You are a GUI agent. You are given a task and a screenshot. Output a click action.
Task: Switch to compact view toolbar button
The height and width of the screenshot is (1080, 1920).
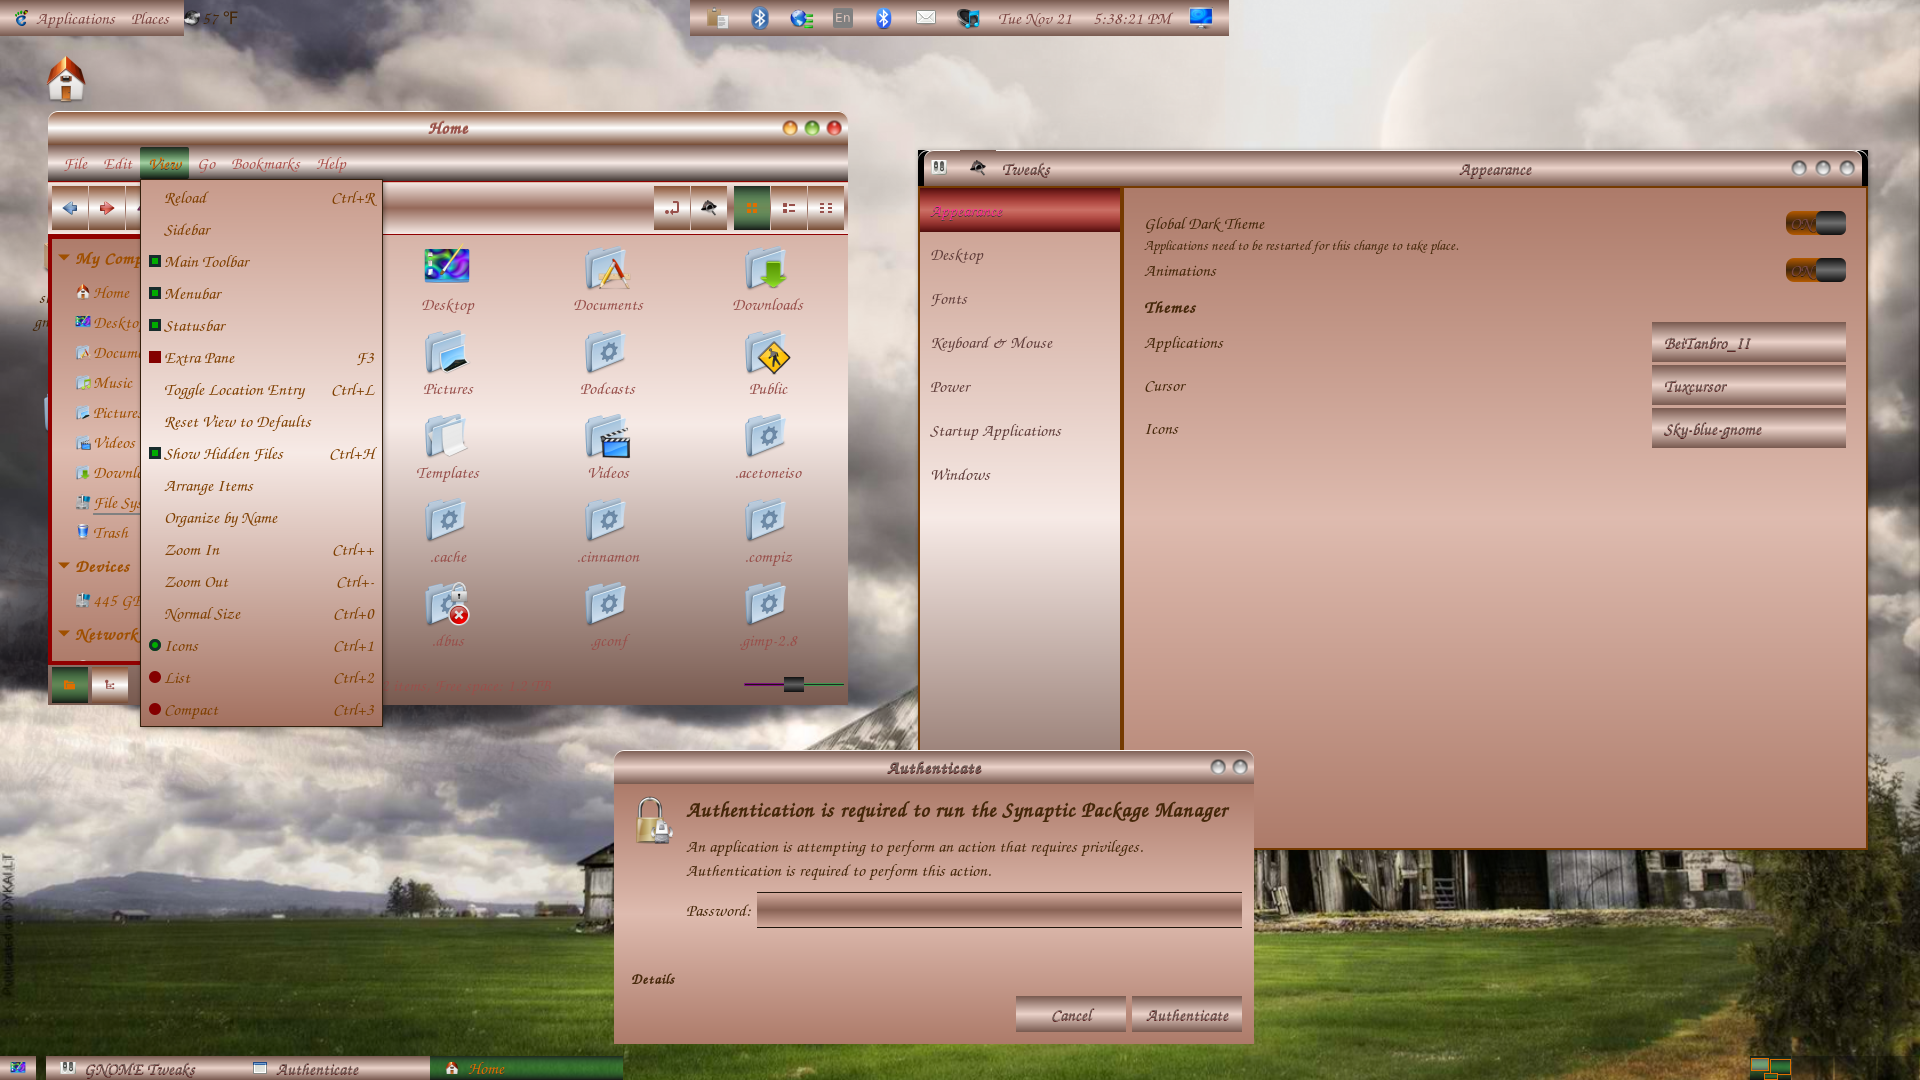(x=826, y=208)
